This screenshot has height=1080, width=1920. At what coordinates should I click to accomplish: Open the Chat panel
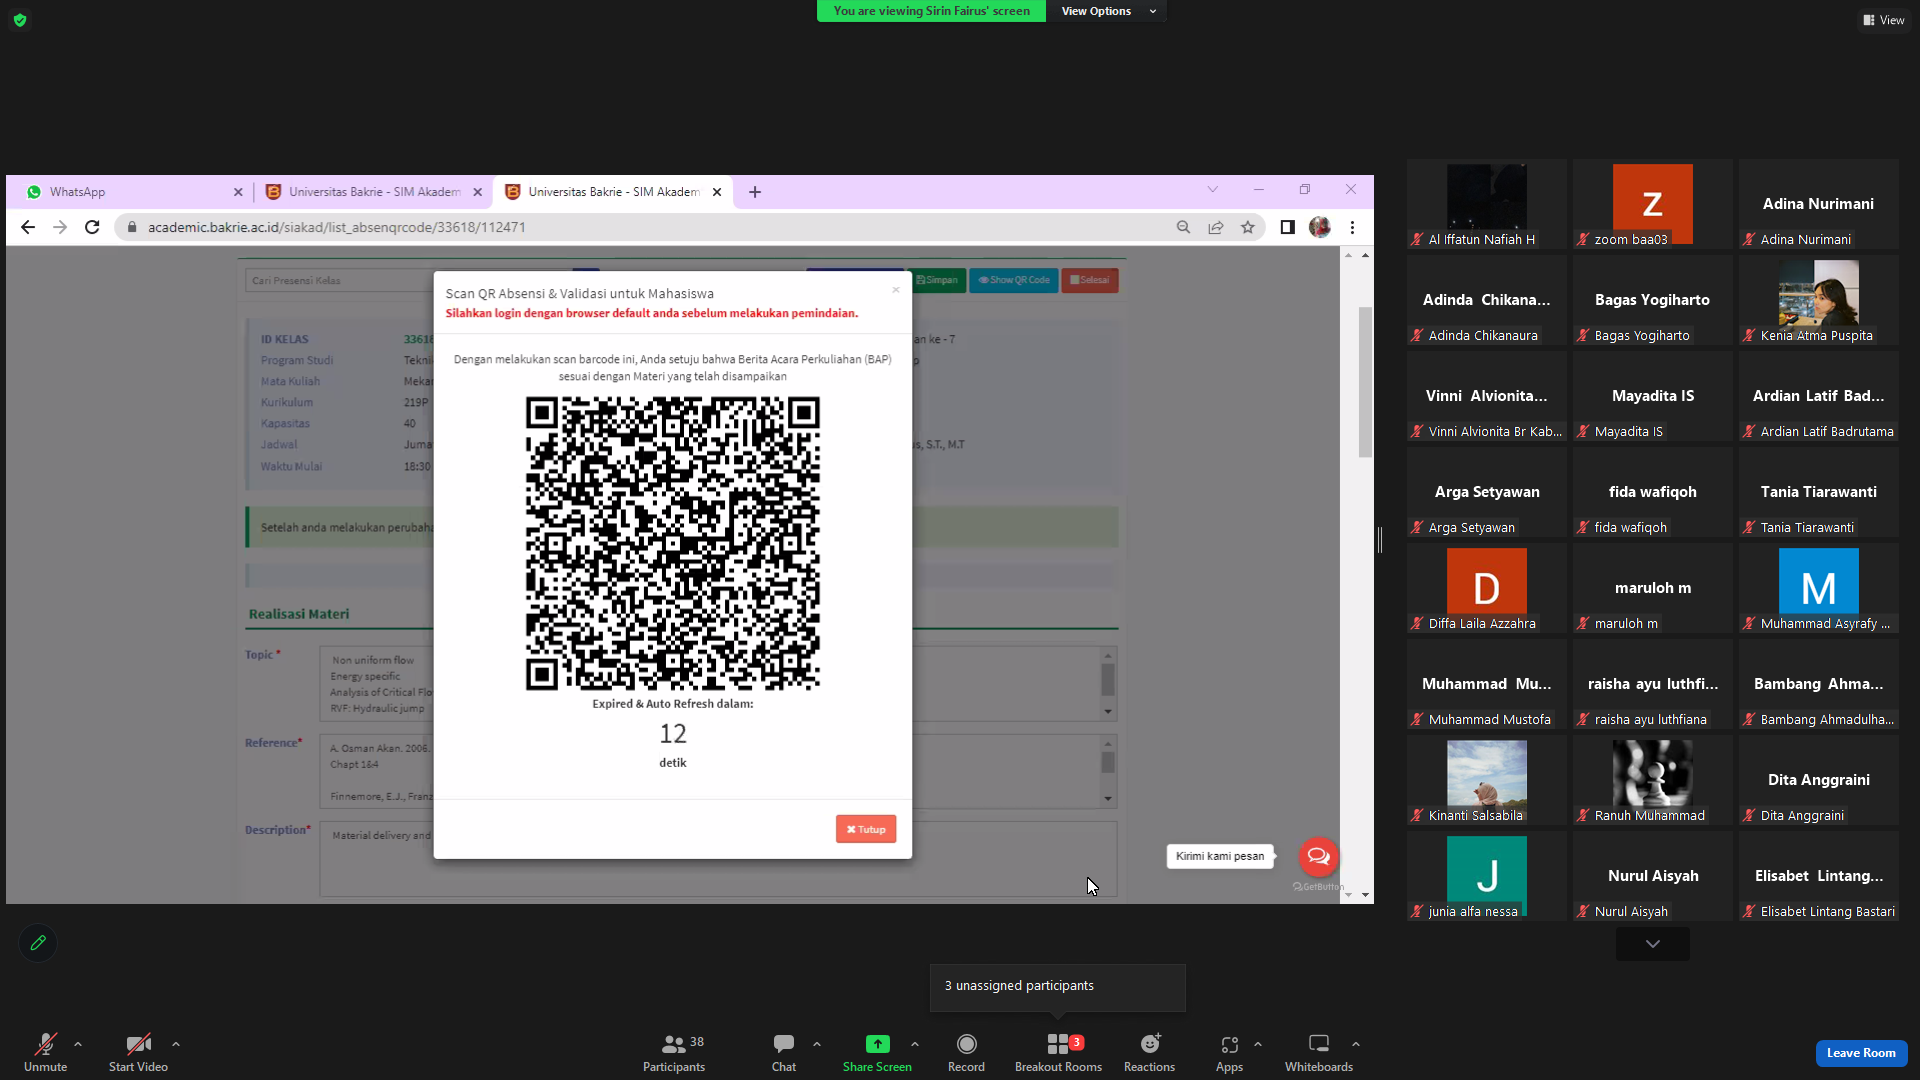[784, 1052]
